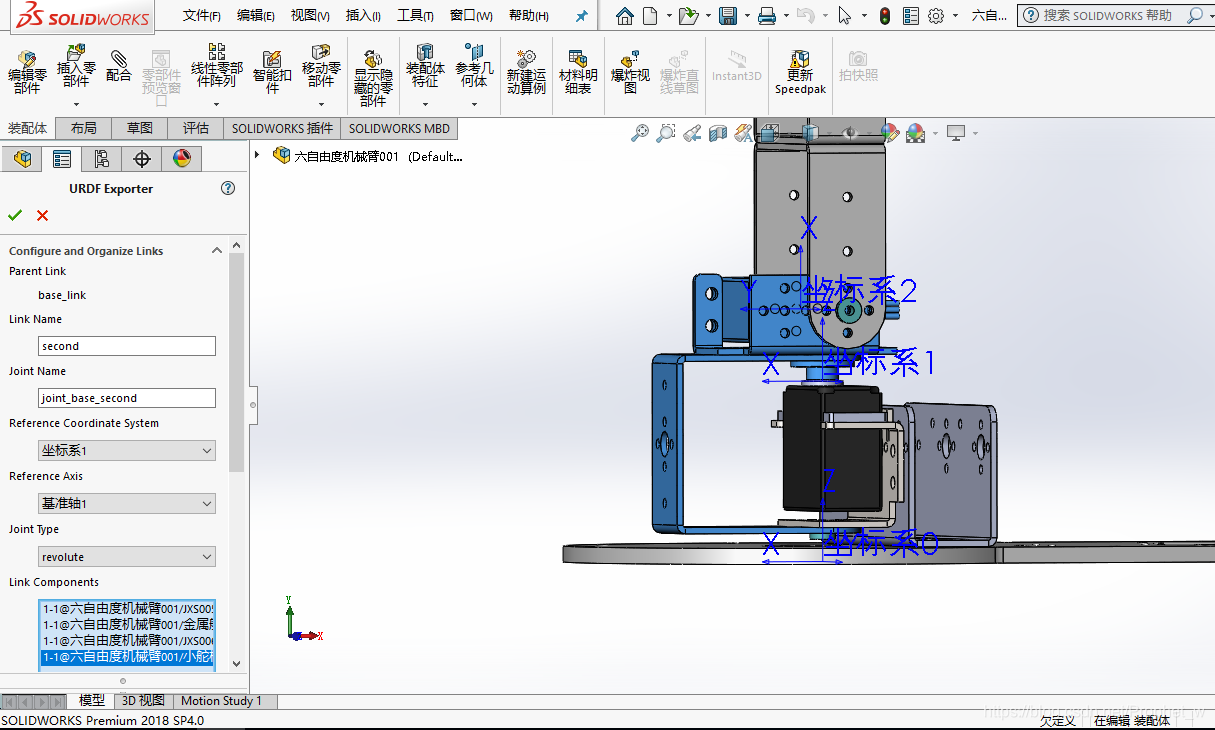
Task: Open Joint Type revolute dropdown
Action: click(127, 556)
